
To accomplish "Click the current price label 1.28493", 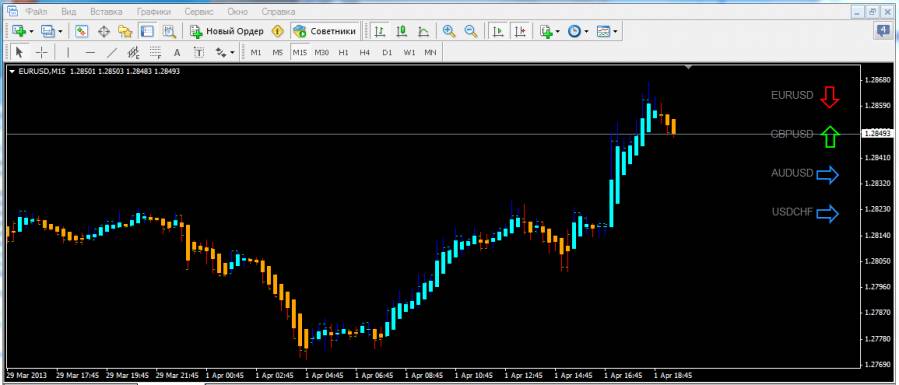I will (x=878, y=133).
